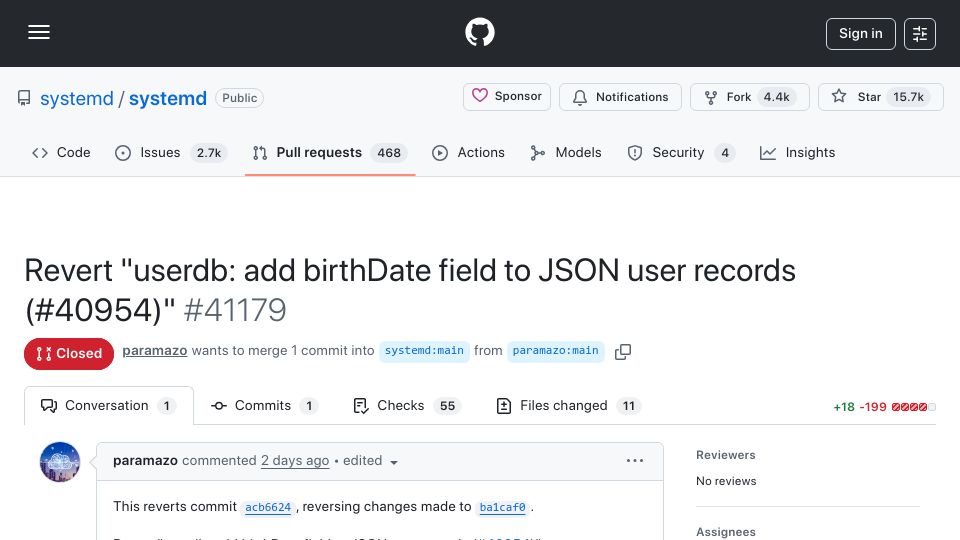Select the Conversation tab

[108, 405]
